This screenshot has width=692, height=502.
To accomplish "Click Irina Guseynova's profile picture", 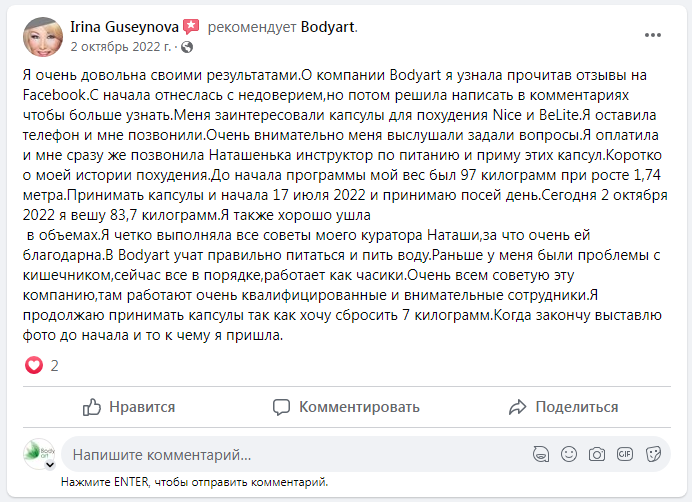I will 41,36.
